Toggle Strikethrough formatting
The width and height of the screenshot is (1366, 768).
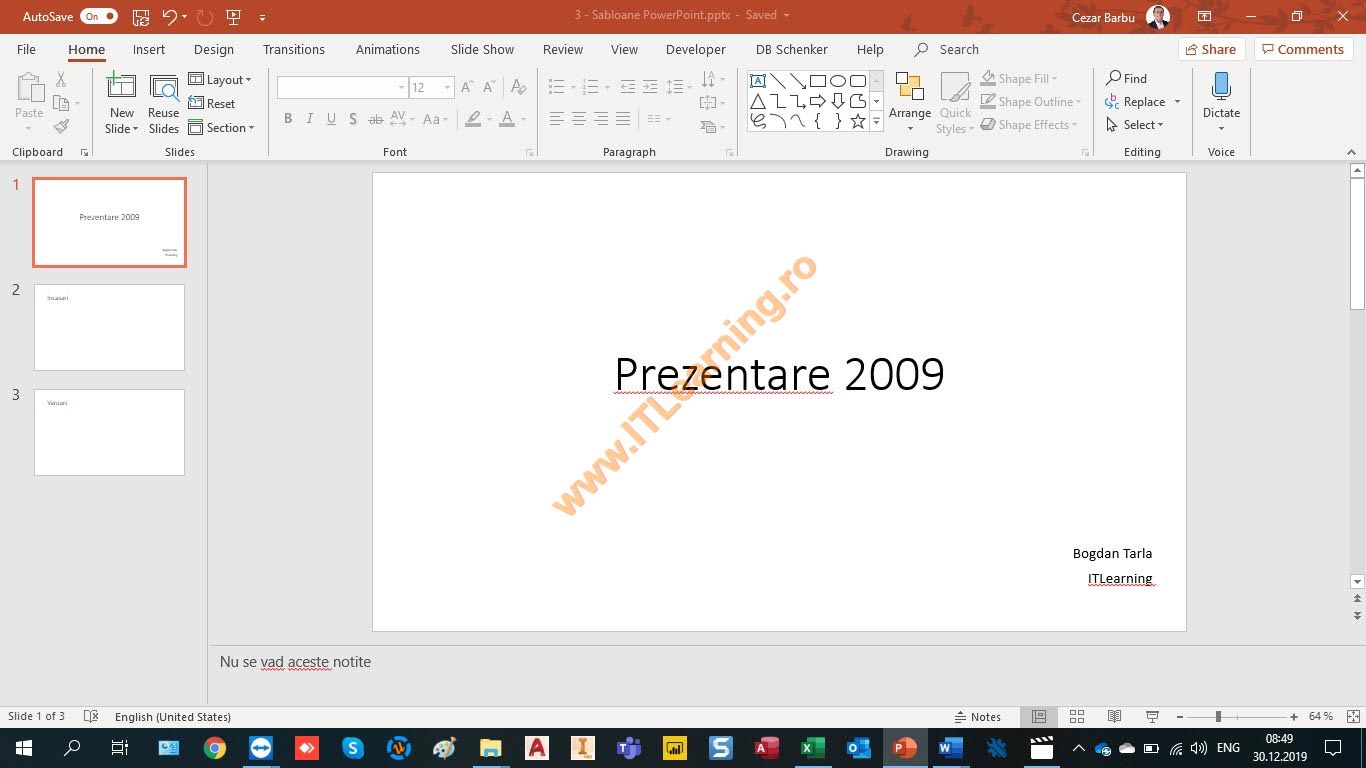coord(376,119)
